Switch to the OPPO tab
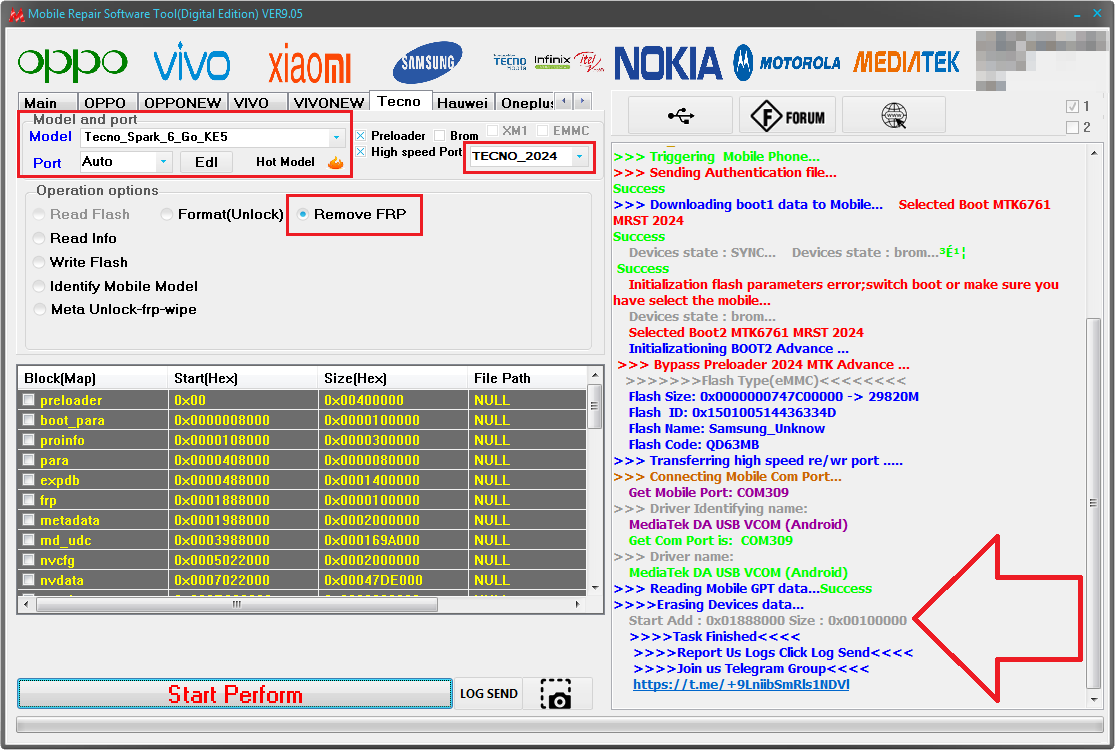 coord(107,102)
